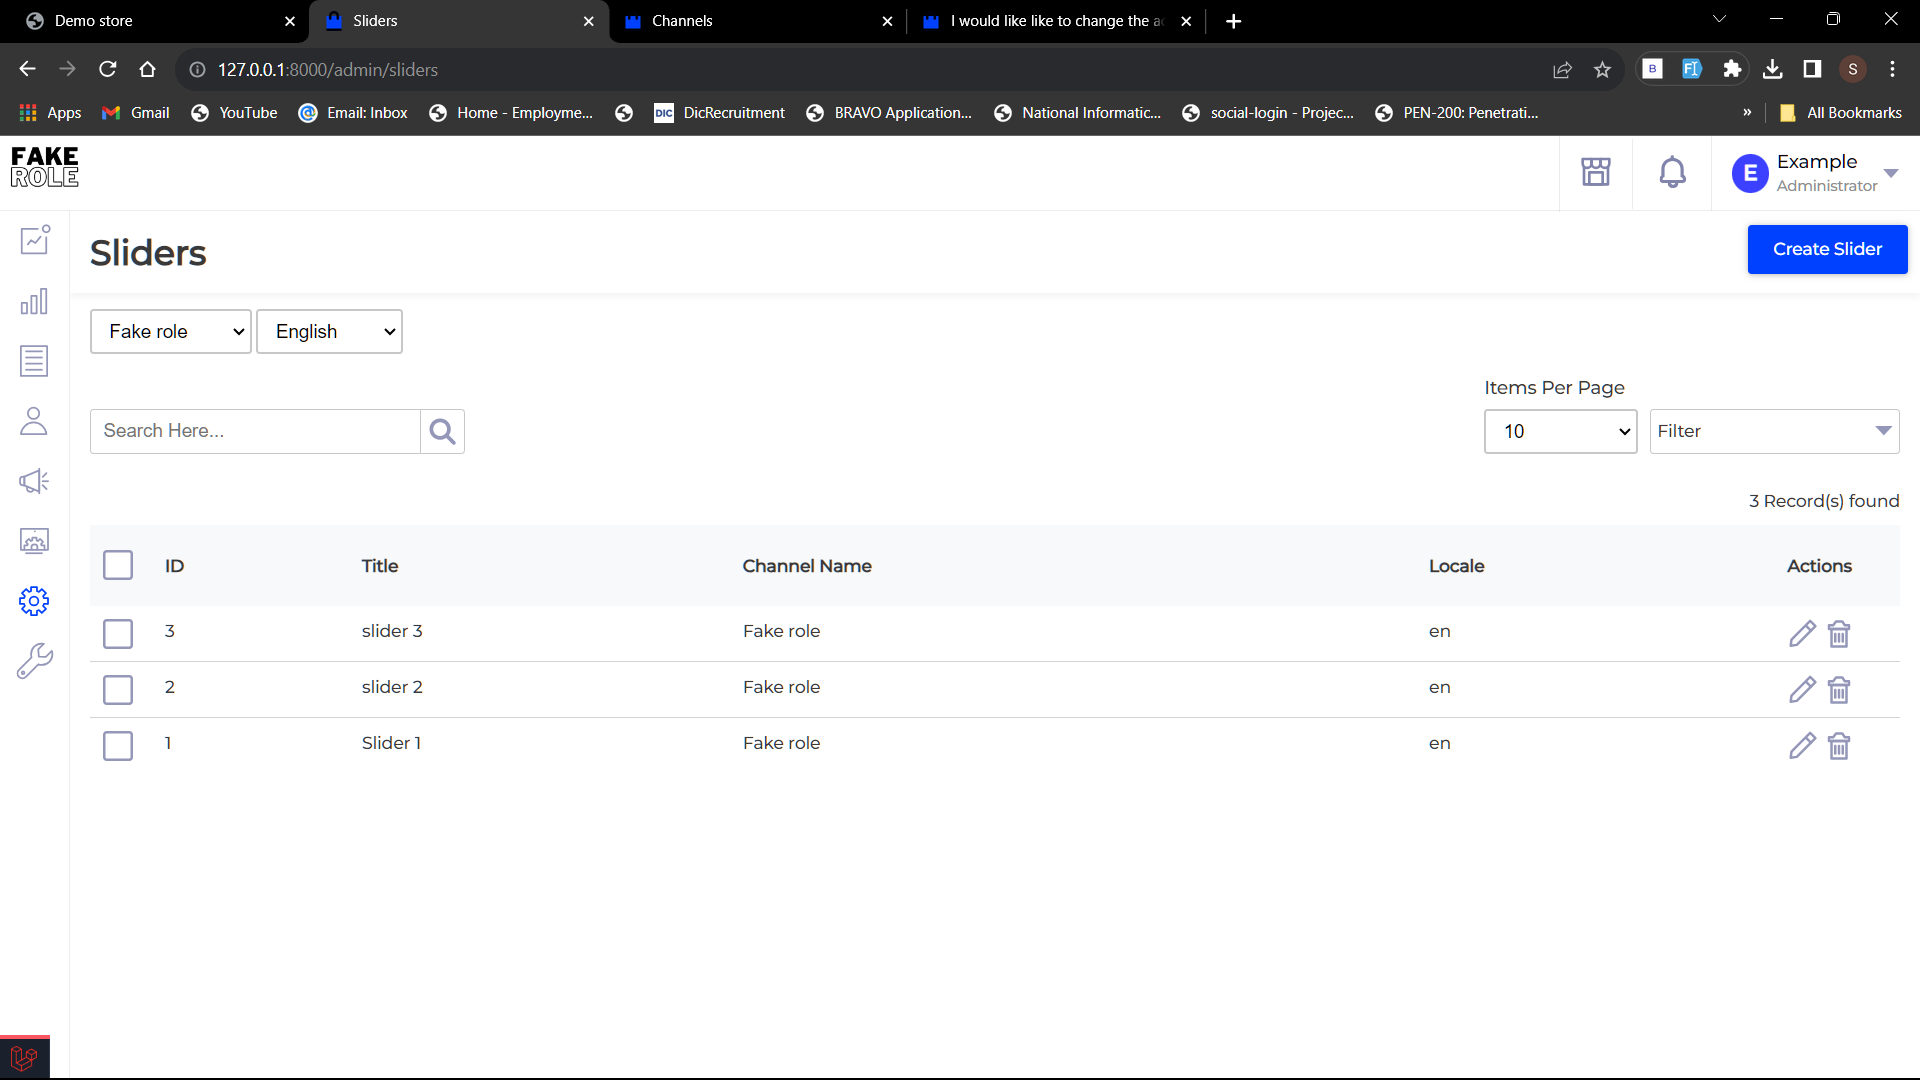Go to browser home page icon
Screen dimensions: 1920x1080
(147, 69)
